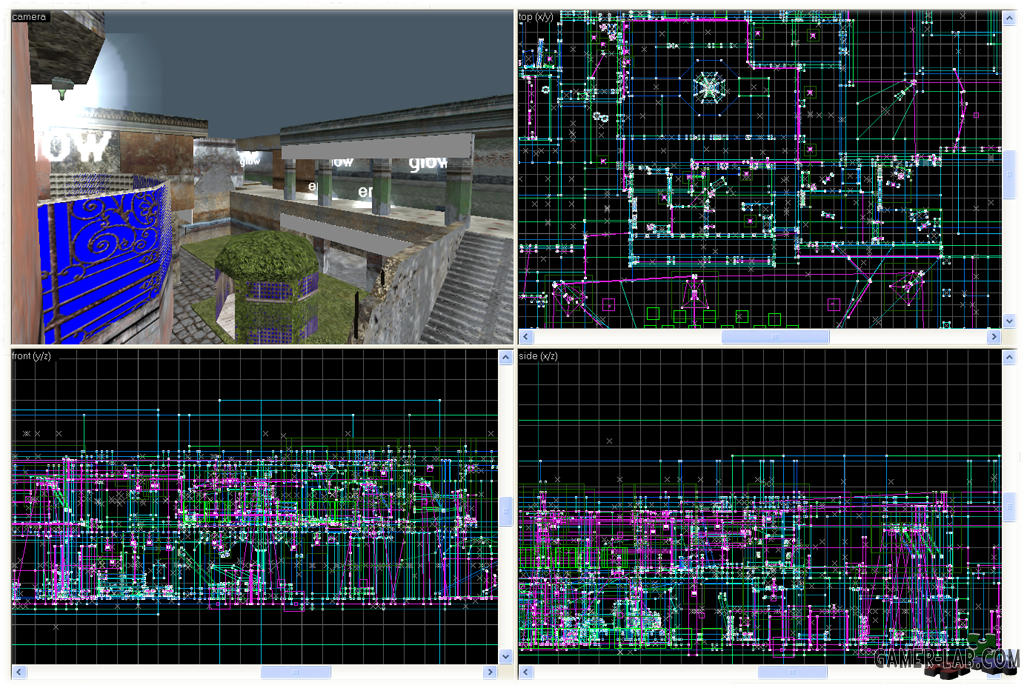1024x688 pixels.
Task: Click the left arrow of front view scrollbar
Action: click(x=18, y=672)
